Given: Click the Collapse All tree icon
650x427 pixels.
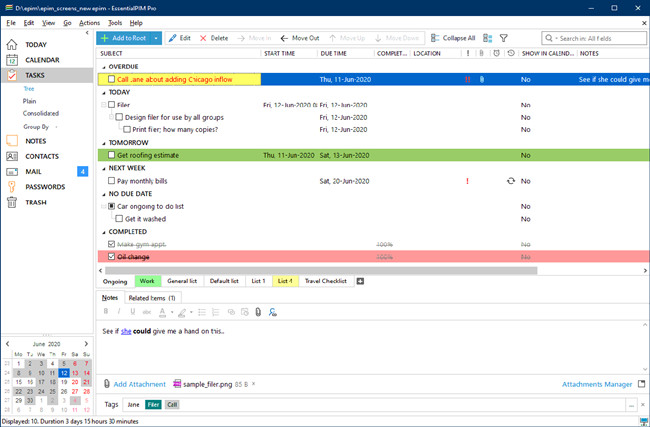Looking at the screenshot, I should 435,38.
